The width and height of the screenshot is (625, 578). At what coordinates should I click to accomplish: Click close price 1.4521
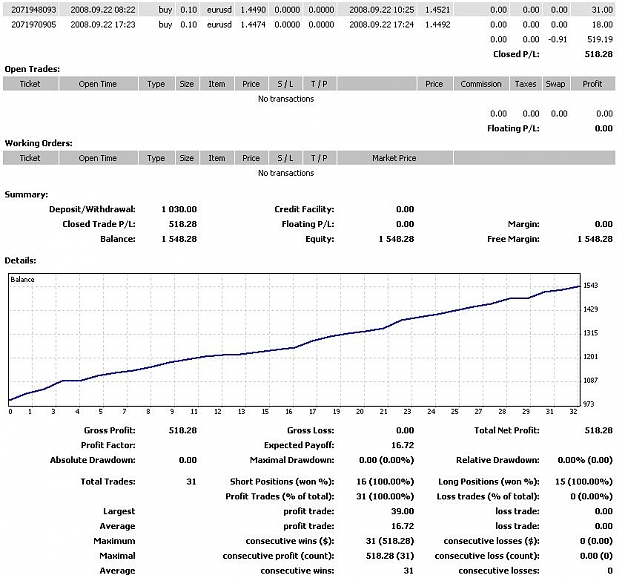tap(437, 10)
